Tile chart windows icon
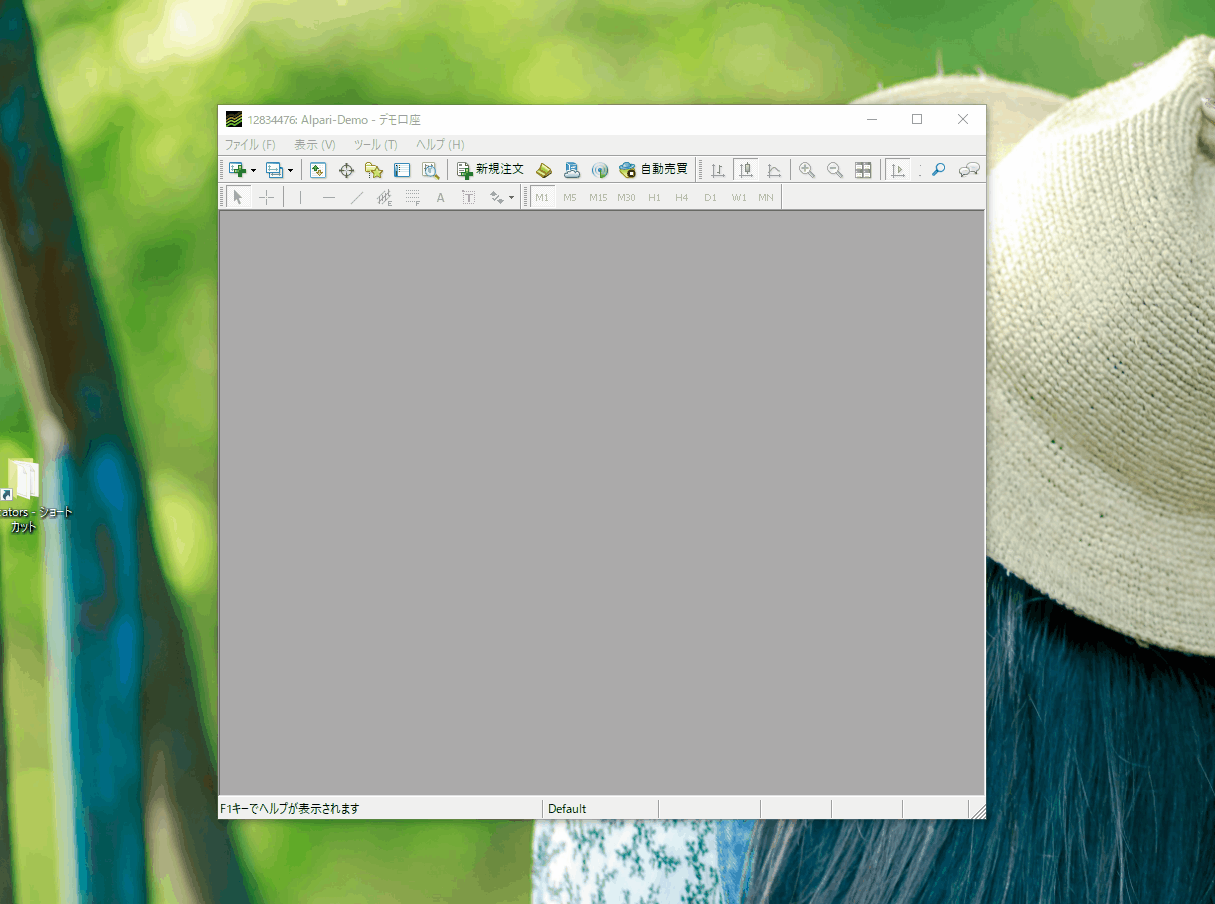 coord(863,170)
